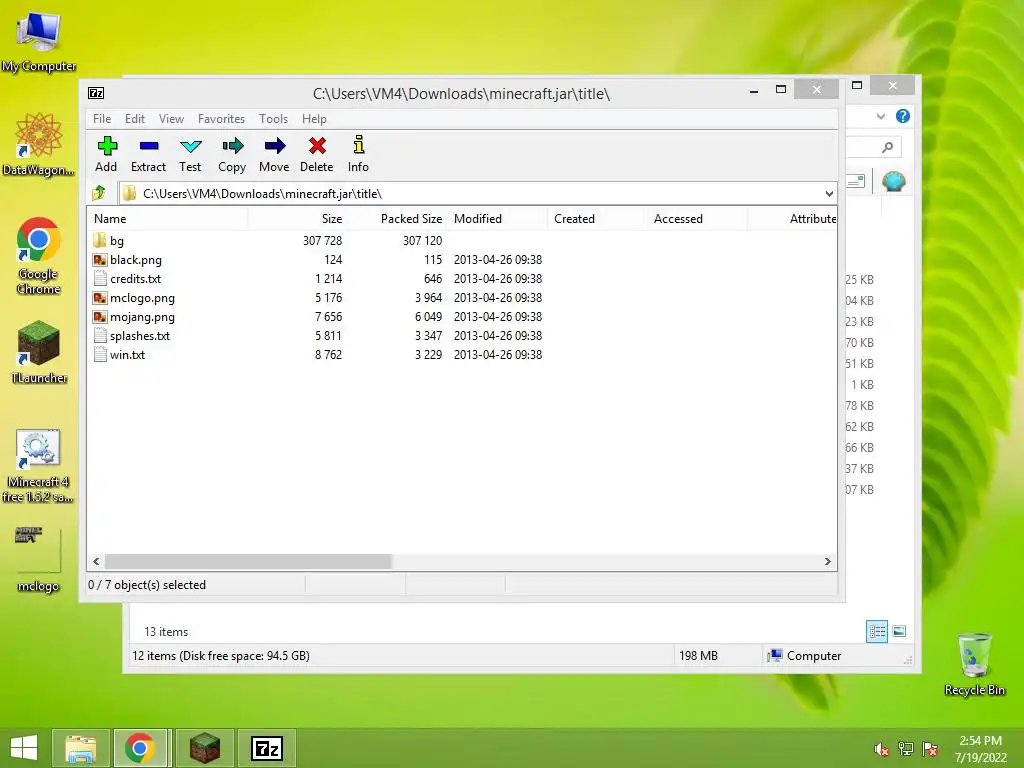Screen dimensions: 1024x768
Task: Click the taskbar clock
Action: click(x=980, y=749)
